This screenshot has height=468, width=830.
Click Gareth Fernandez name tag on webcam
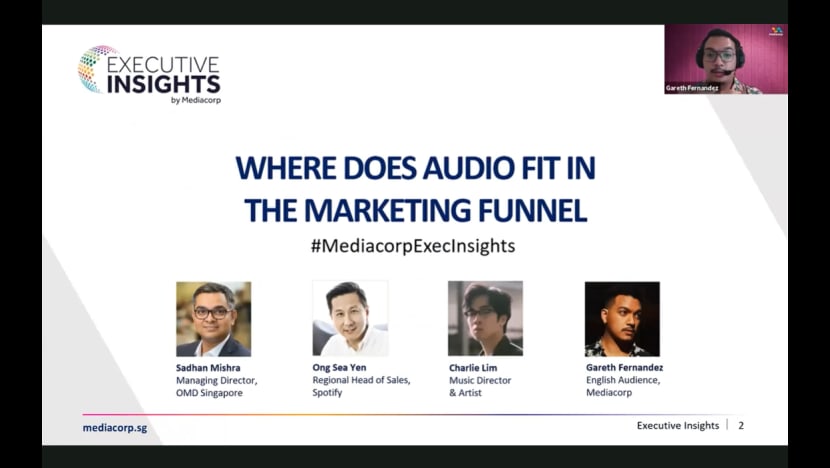692,88
